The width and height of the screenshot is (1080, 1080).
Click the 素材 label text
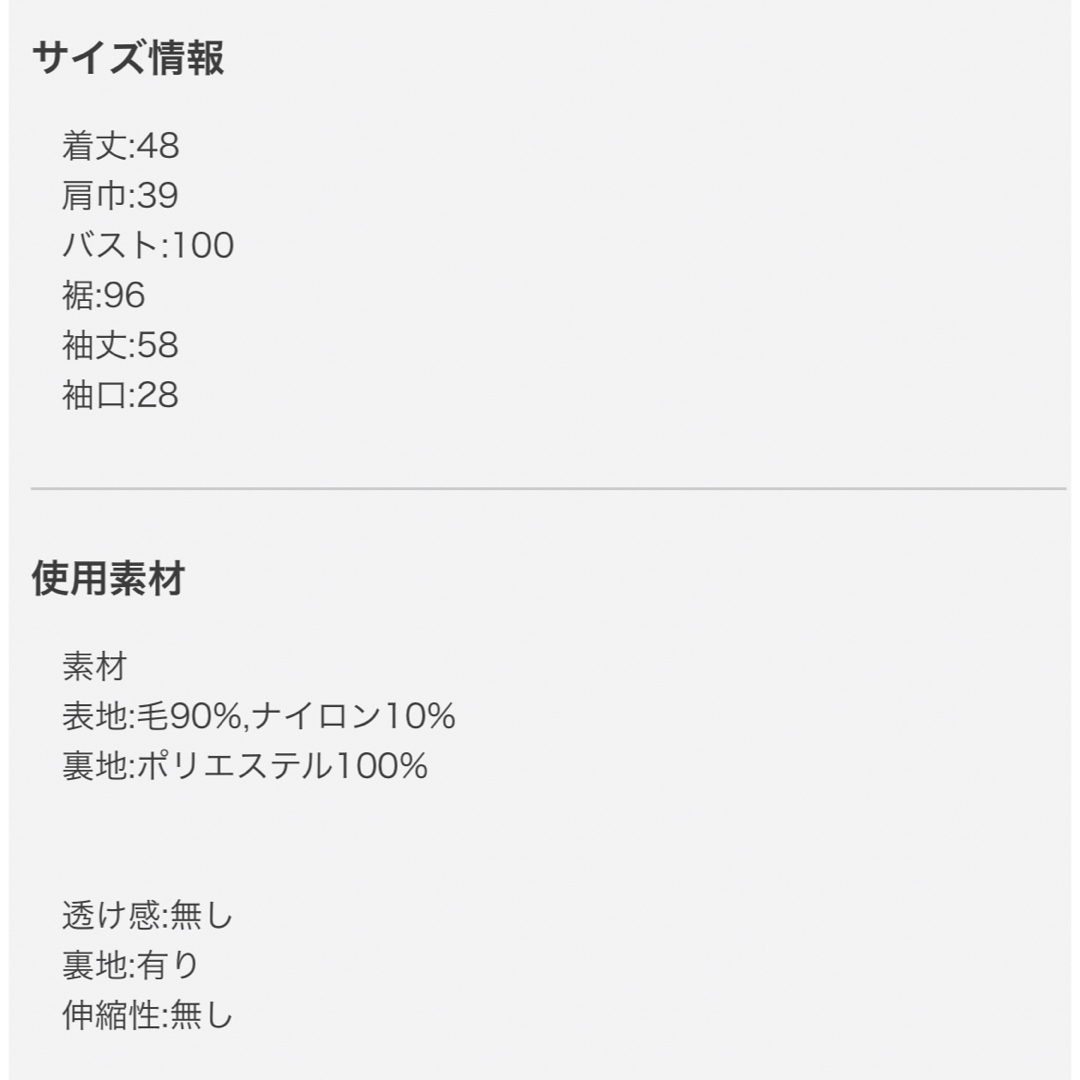pyautogui.click(x=95, y=667)
